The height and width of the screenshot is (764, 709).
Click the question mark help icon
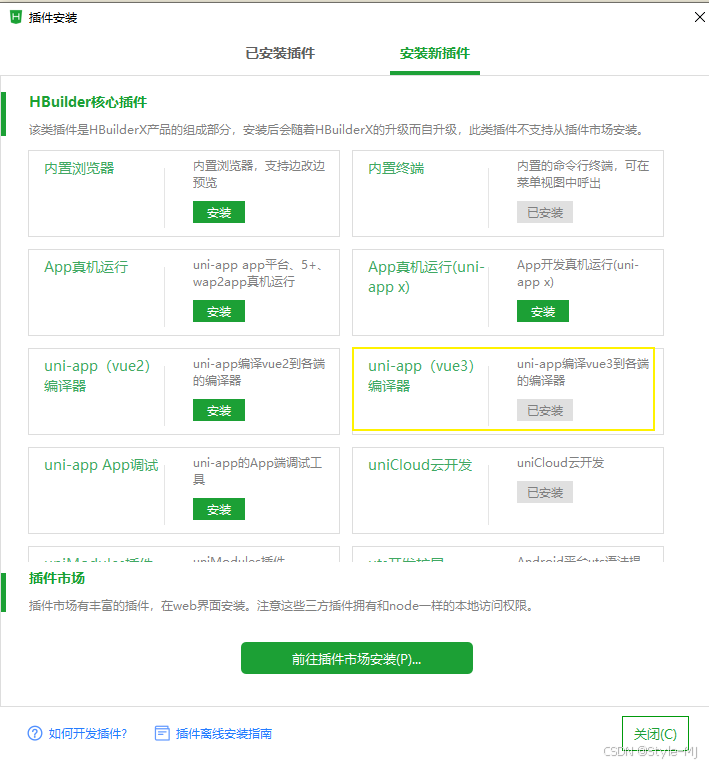pos(35,733)
